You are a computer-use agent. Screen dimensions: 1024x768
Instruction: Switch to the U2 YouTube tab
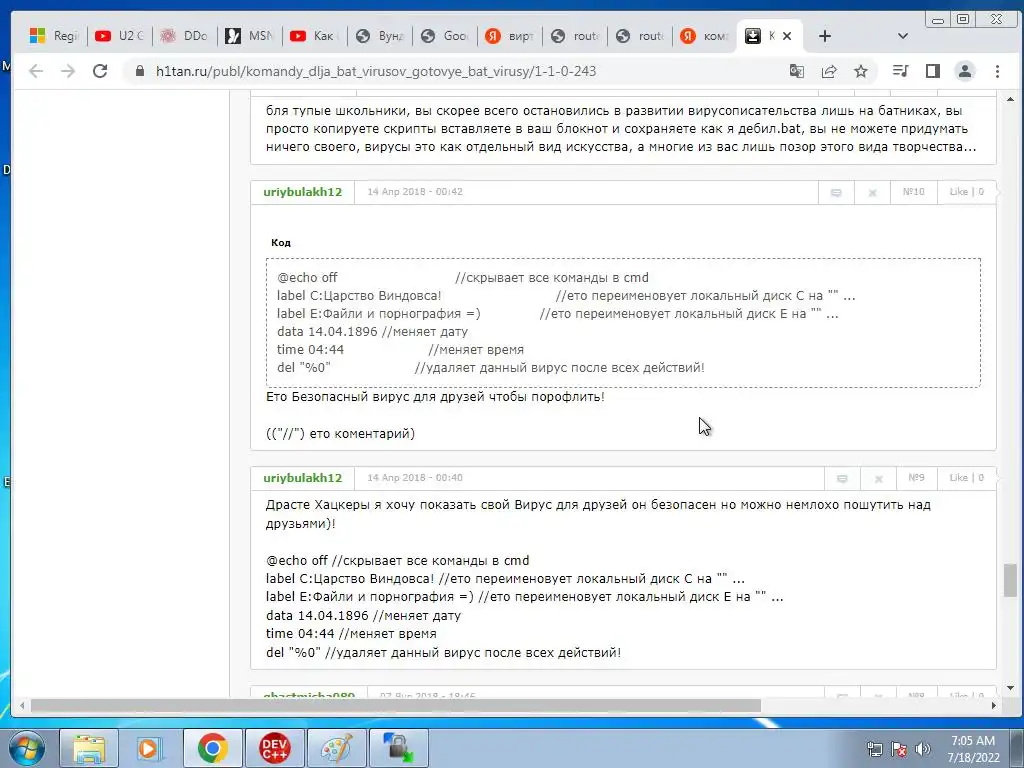click(119, 36)
